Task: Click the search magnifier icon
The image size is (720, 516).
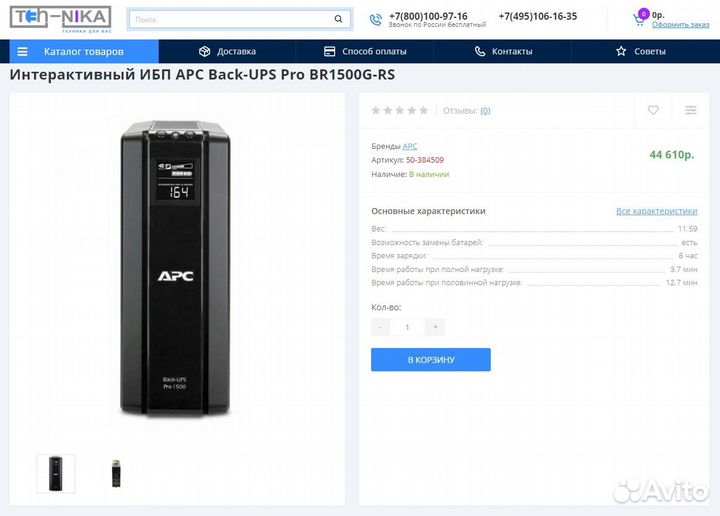Action: [x=338, y=19]
